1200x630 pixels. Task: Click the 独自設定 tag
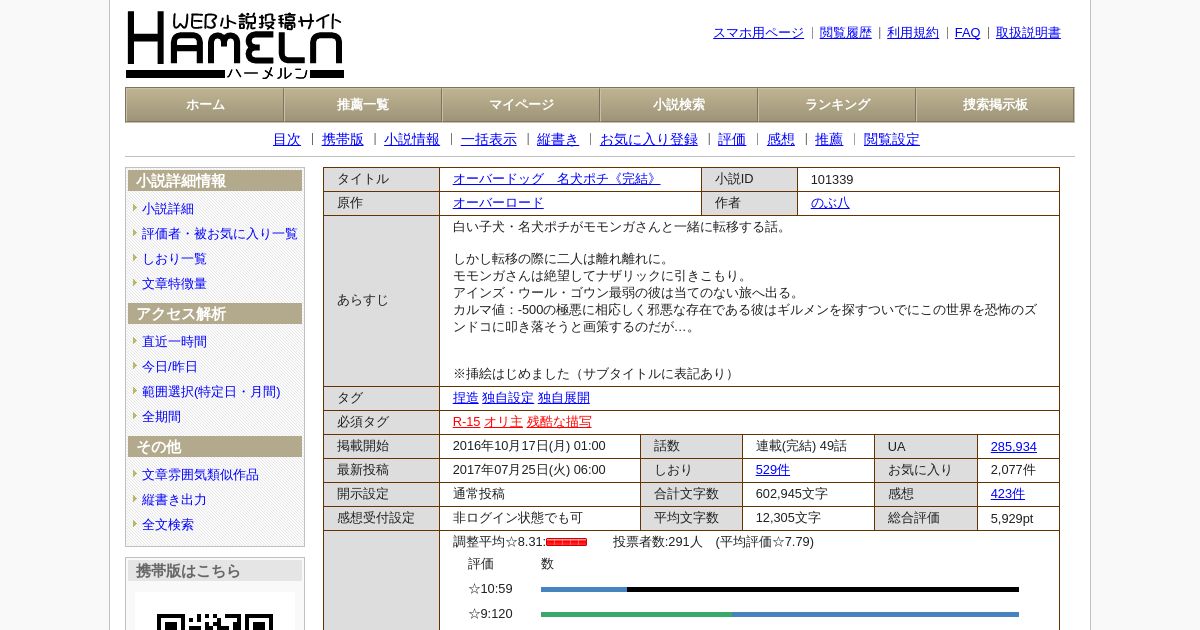508,398
